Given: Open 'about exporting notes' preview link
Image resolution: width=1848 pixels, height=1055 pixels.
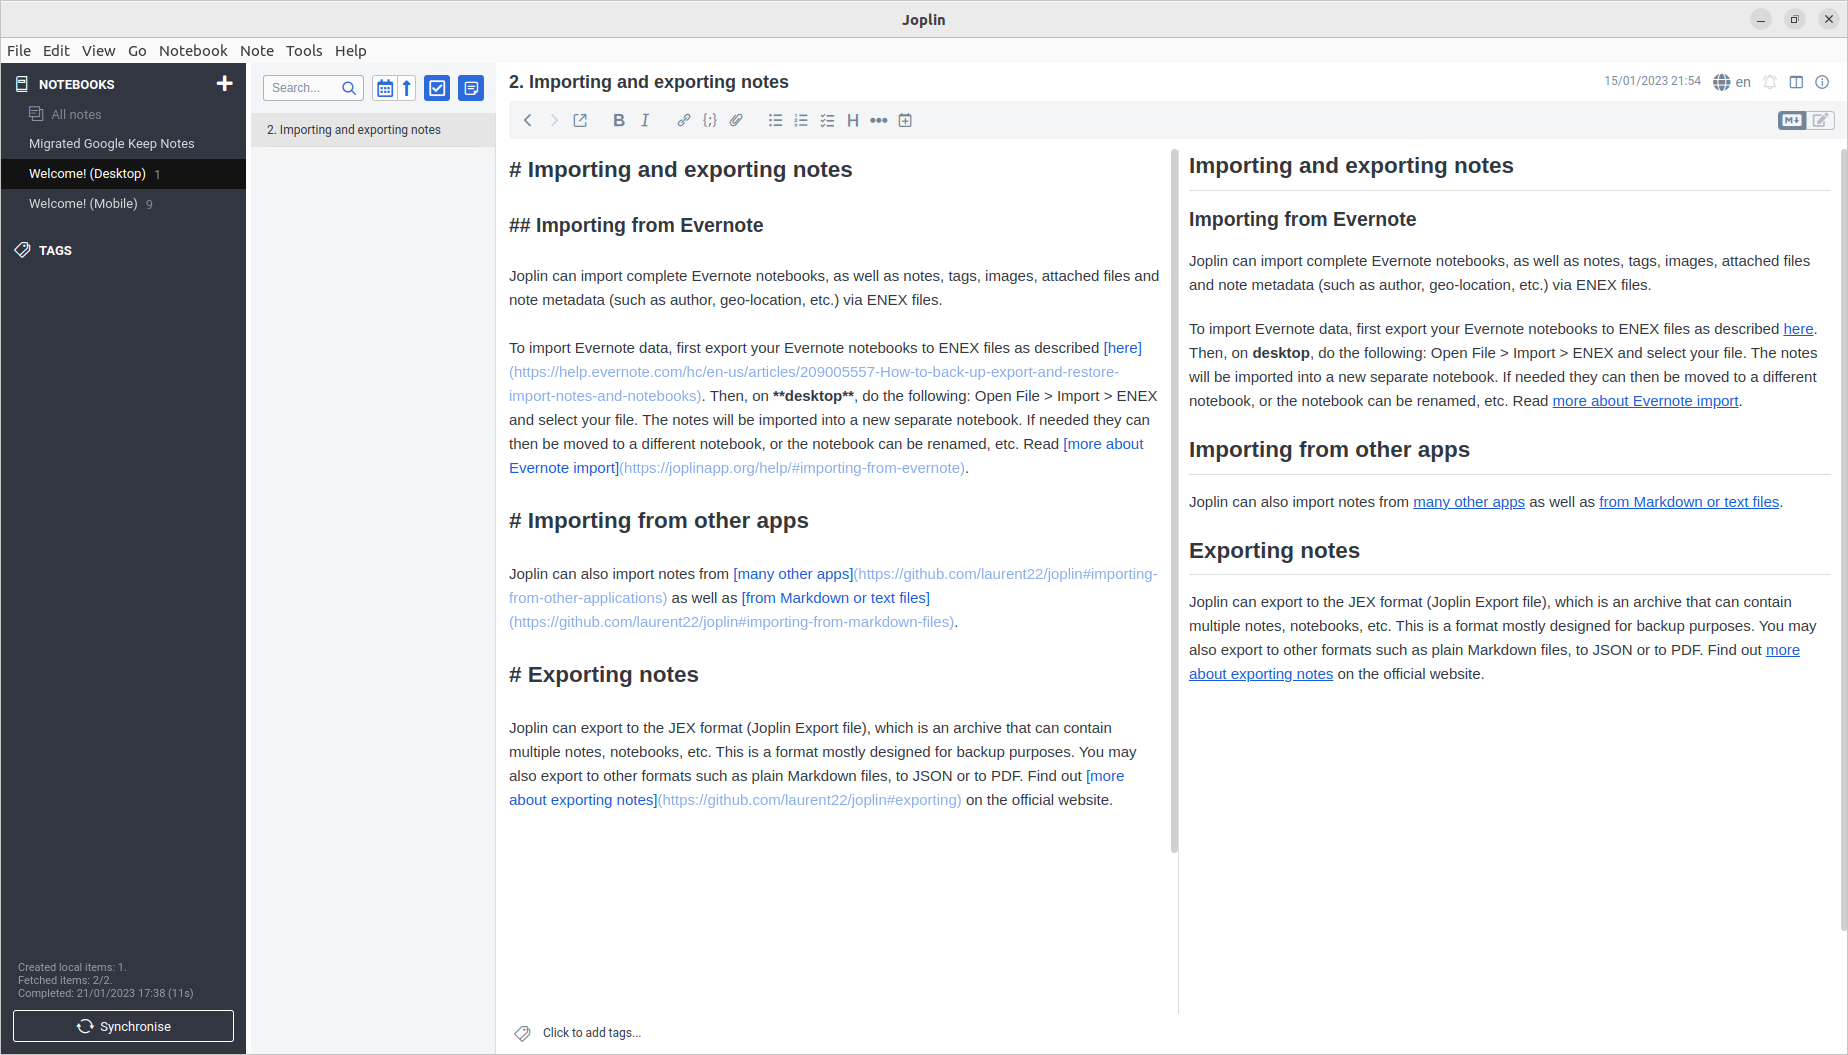Looking at the screenshot, I should click(1261, 674).
